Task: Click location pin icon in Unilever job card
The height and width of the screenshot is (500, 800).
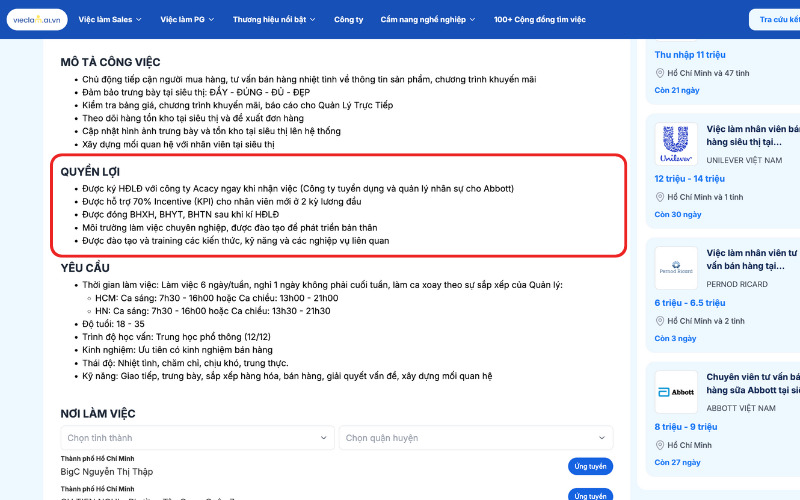Action: (660, 196)
